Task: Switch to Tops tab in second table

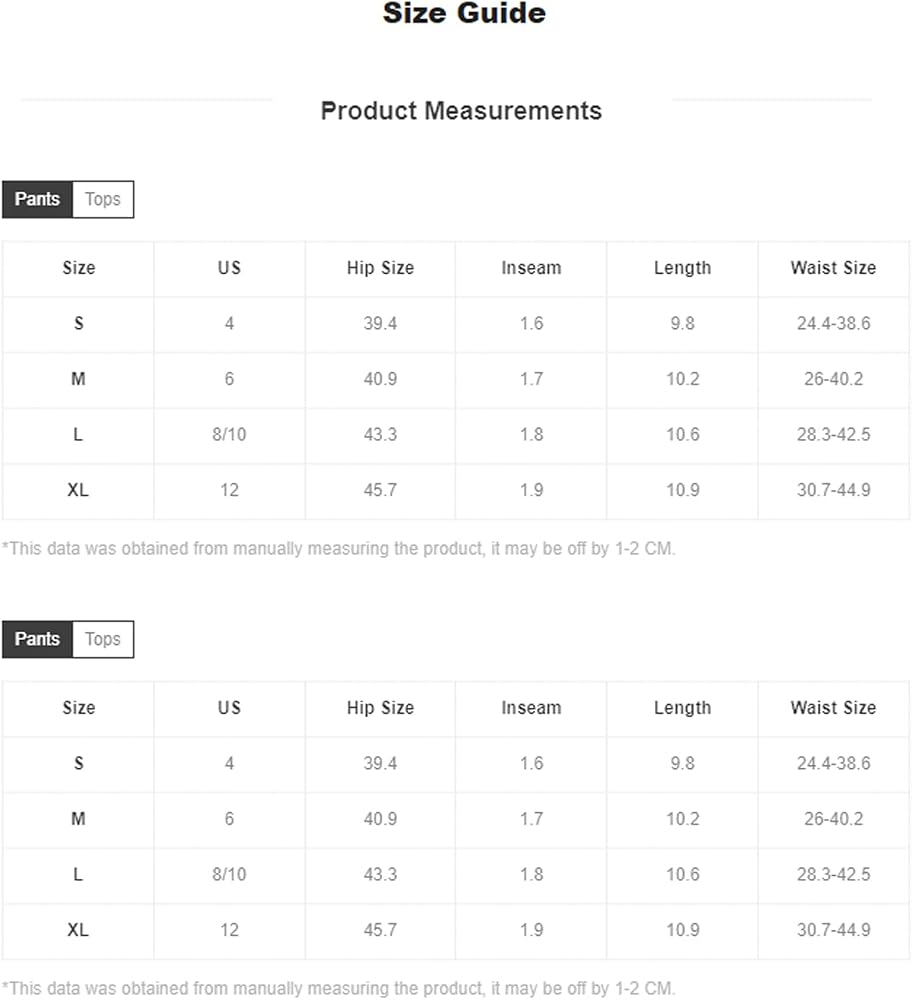Action: point(103,640)
